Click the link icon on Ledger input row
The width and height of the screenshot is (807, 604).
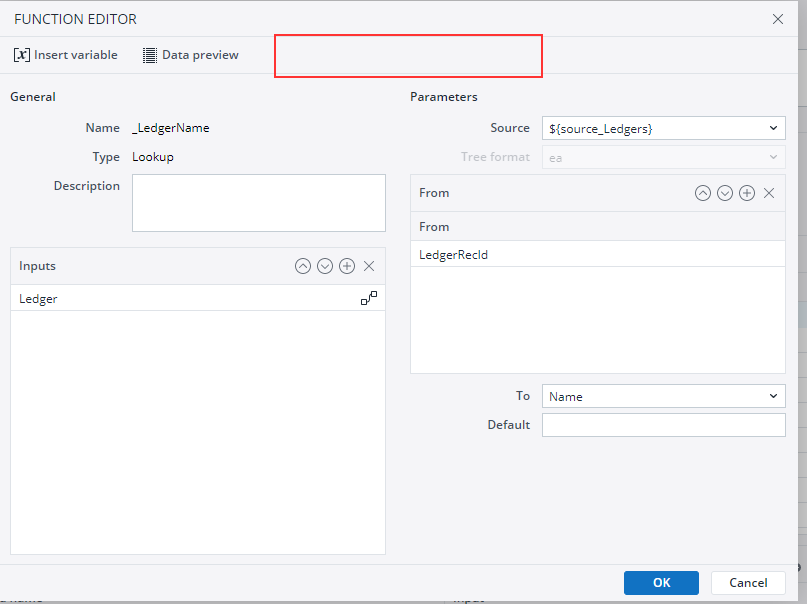click(369, 298)
